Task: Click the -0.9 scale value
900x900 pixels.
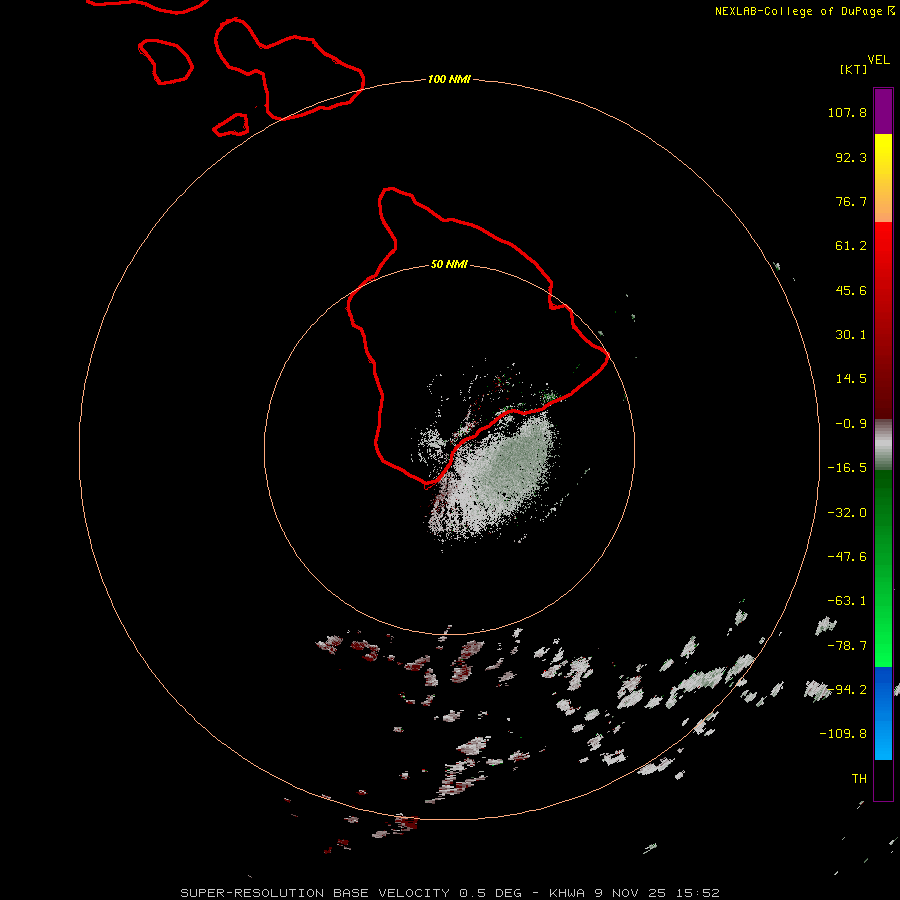Action: click(x=851, y=424)
